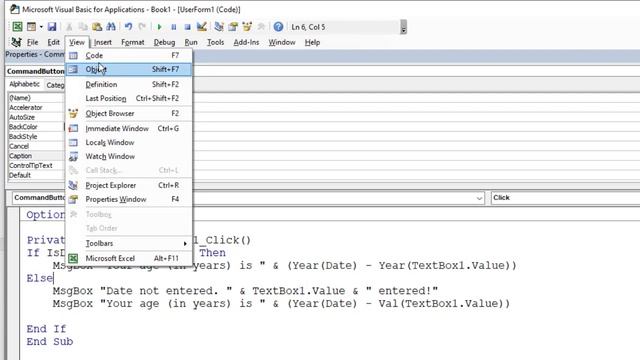Open the Format menu
640x360 pixels.
tap(133, 42)
